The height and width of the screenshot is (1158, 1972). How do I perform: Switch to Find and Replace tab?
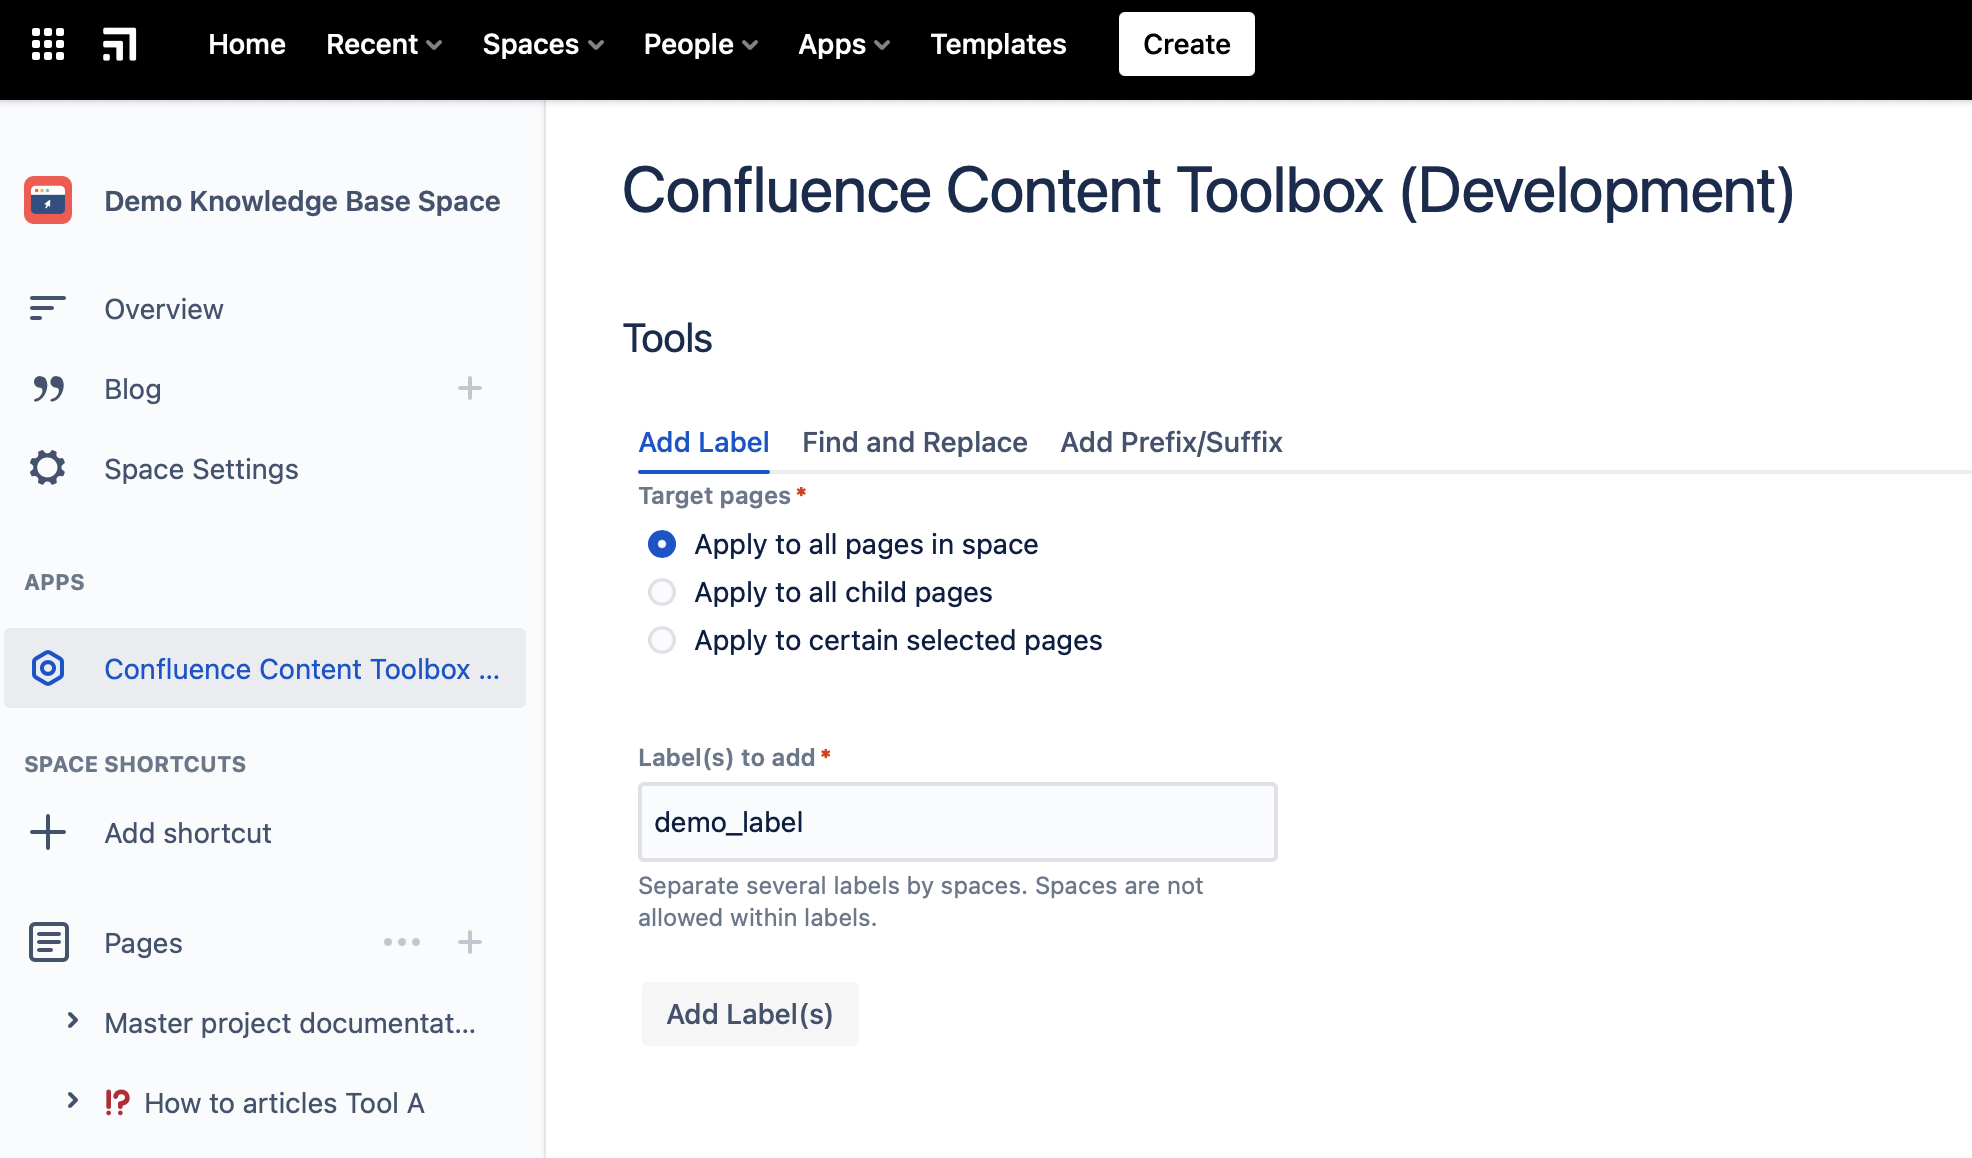pyautogui.click(x=914, y=442)
